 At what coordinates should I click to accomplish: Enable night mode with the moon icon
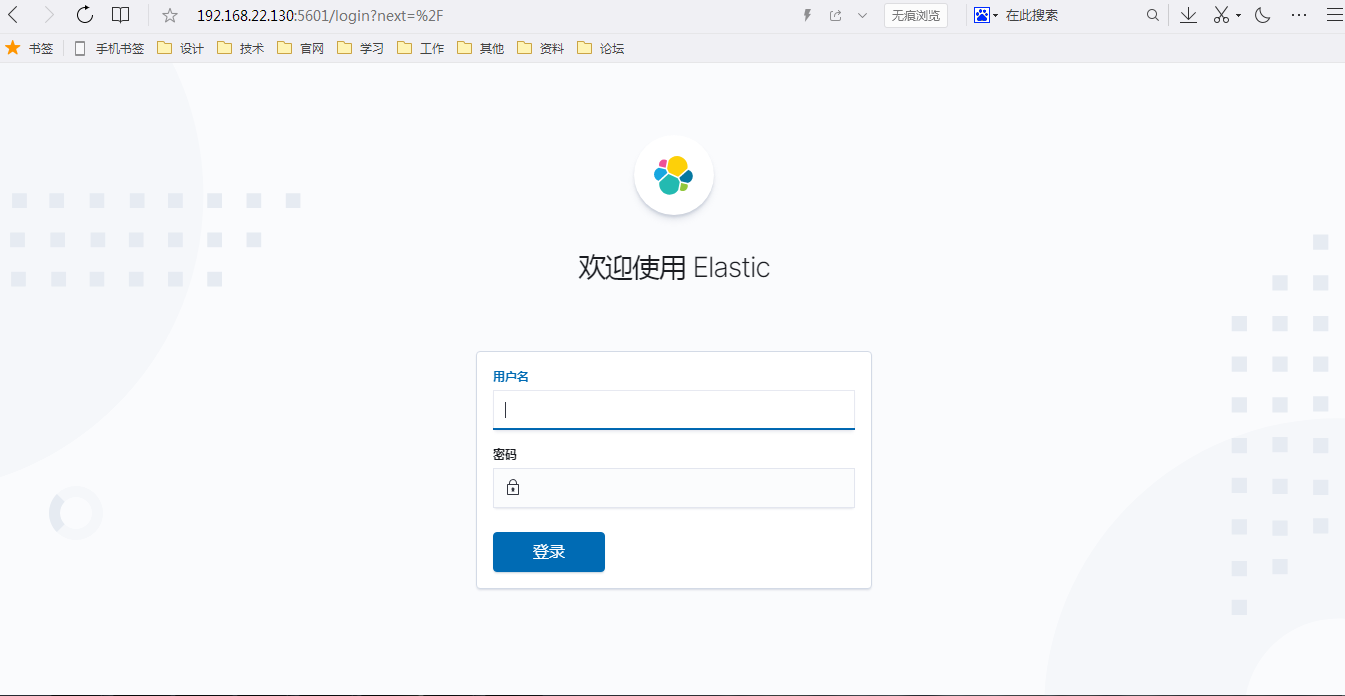point(1262,15)
